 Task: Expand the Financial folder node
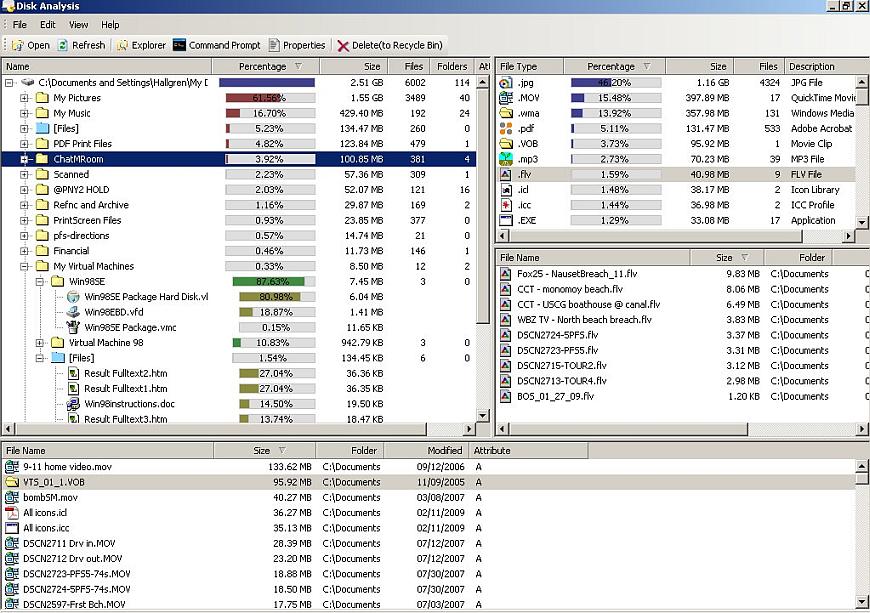coord(25,251)
